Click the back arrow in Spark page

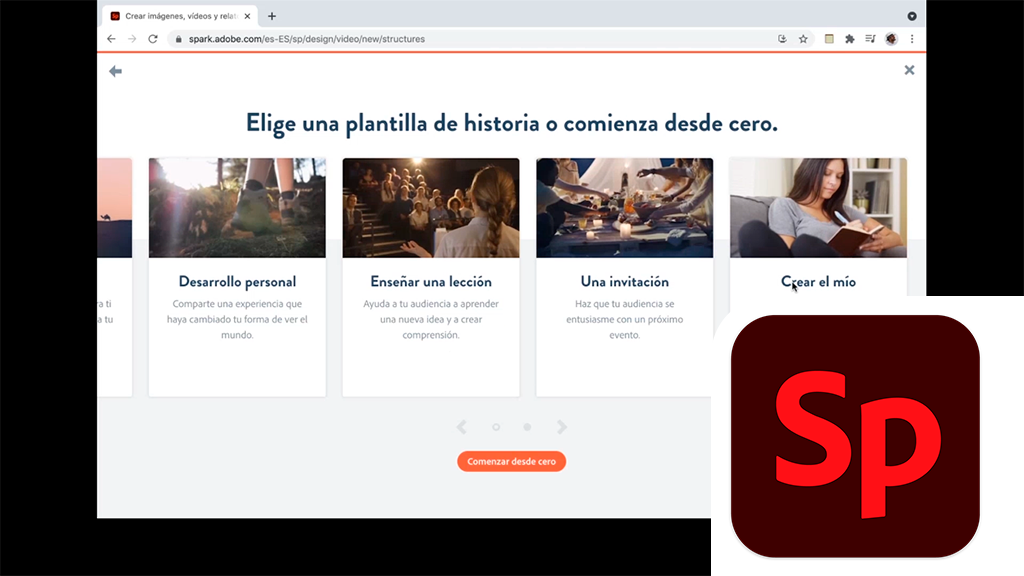tap(115, 71)
